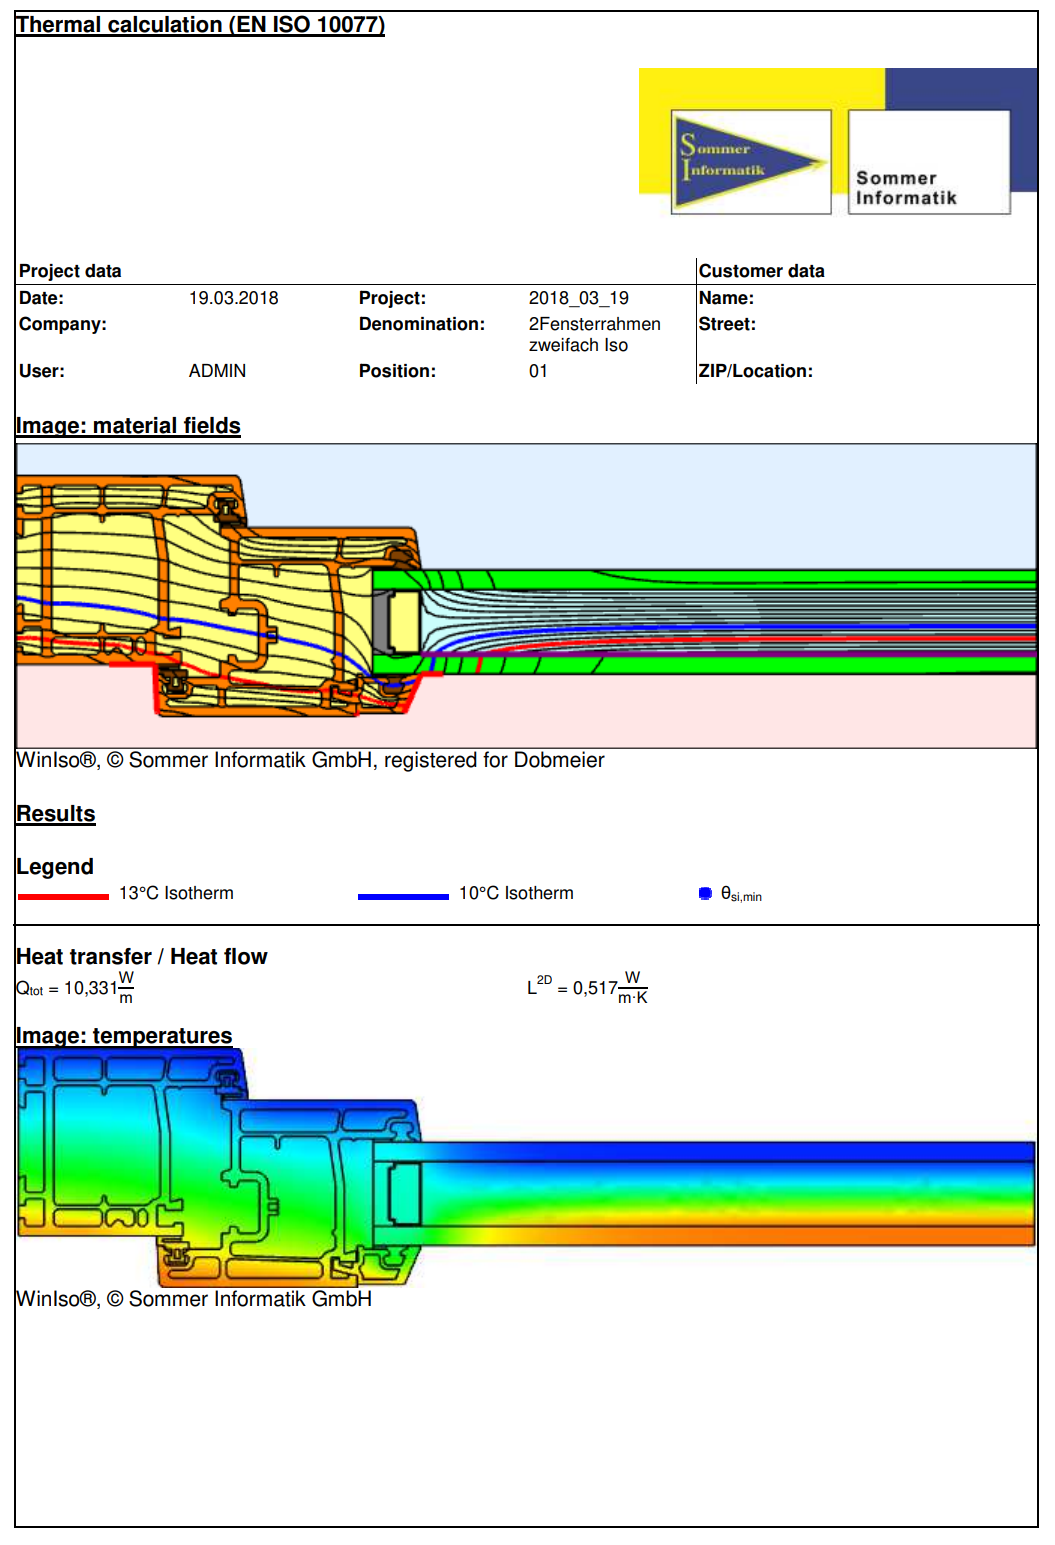The height and width of the screenshot is (1545, 1055).
Task: Click the yellow glazing spacer in material fields image
Action: 405,621
